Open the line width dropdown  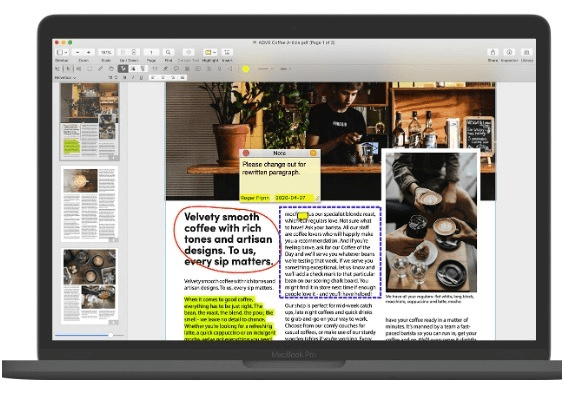click(265, 69)
